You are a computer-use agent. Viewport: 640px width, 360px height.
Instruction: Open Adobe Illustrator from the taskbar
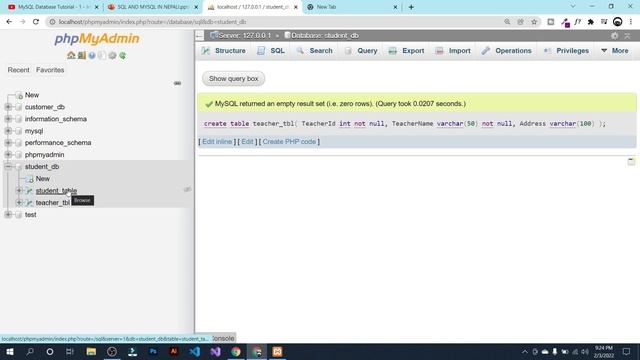tap(174, 351)
